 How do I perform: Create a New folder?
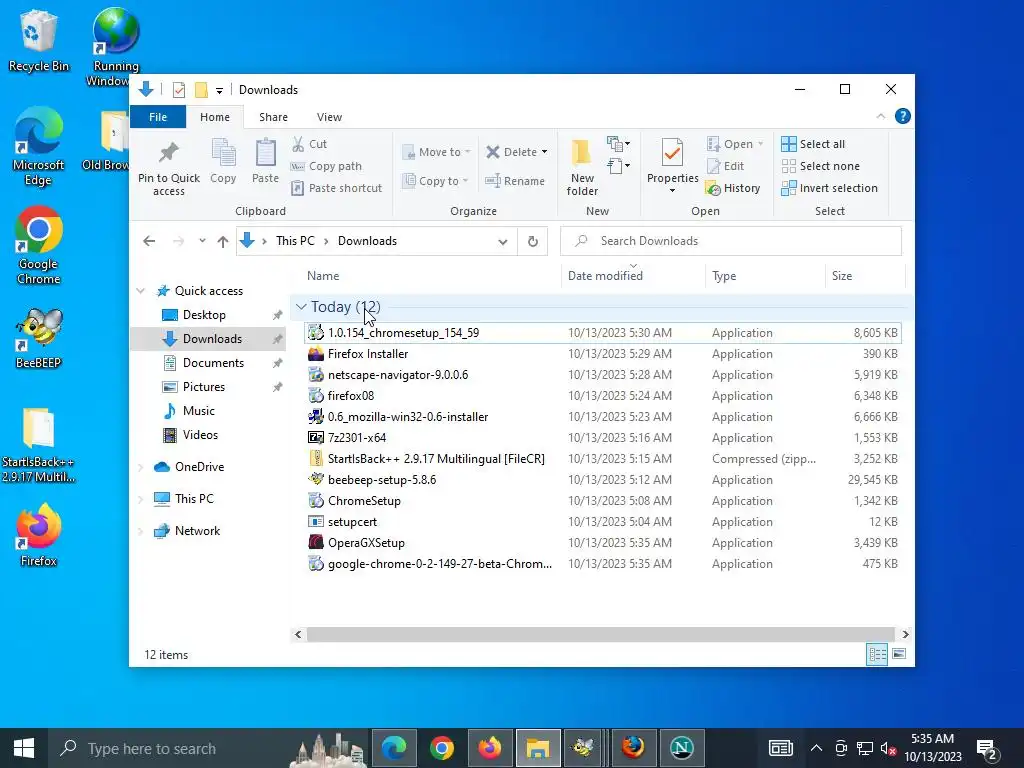[582, 167]
